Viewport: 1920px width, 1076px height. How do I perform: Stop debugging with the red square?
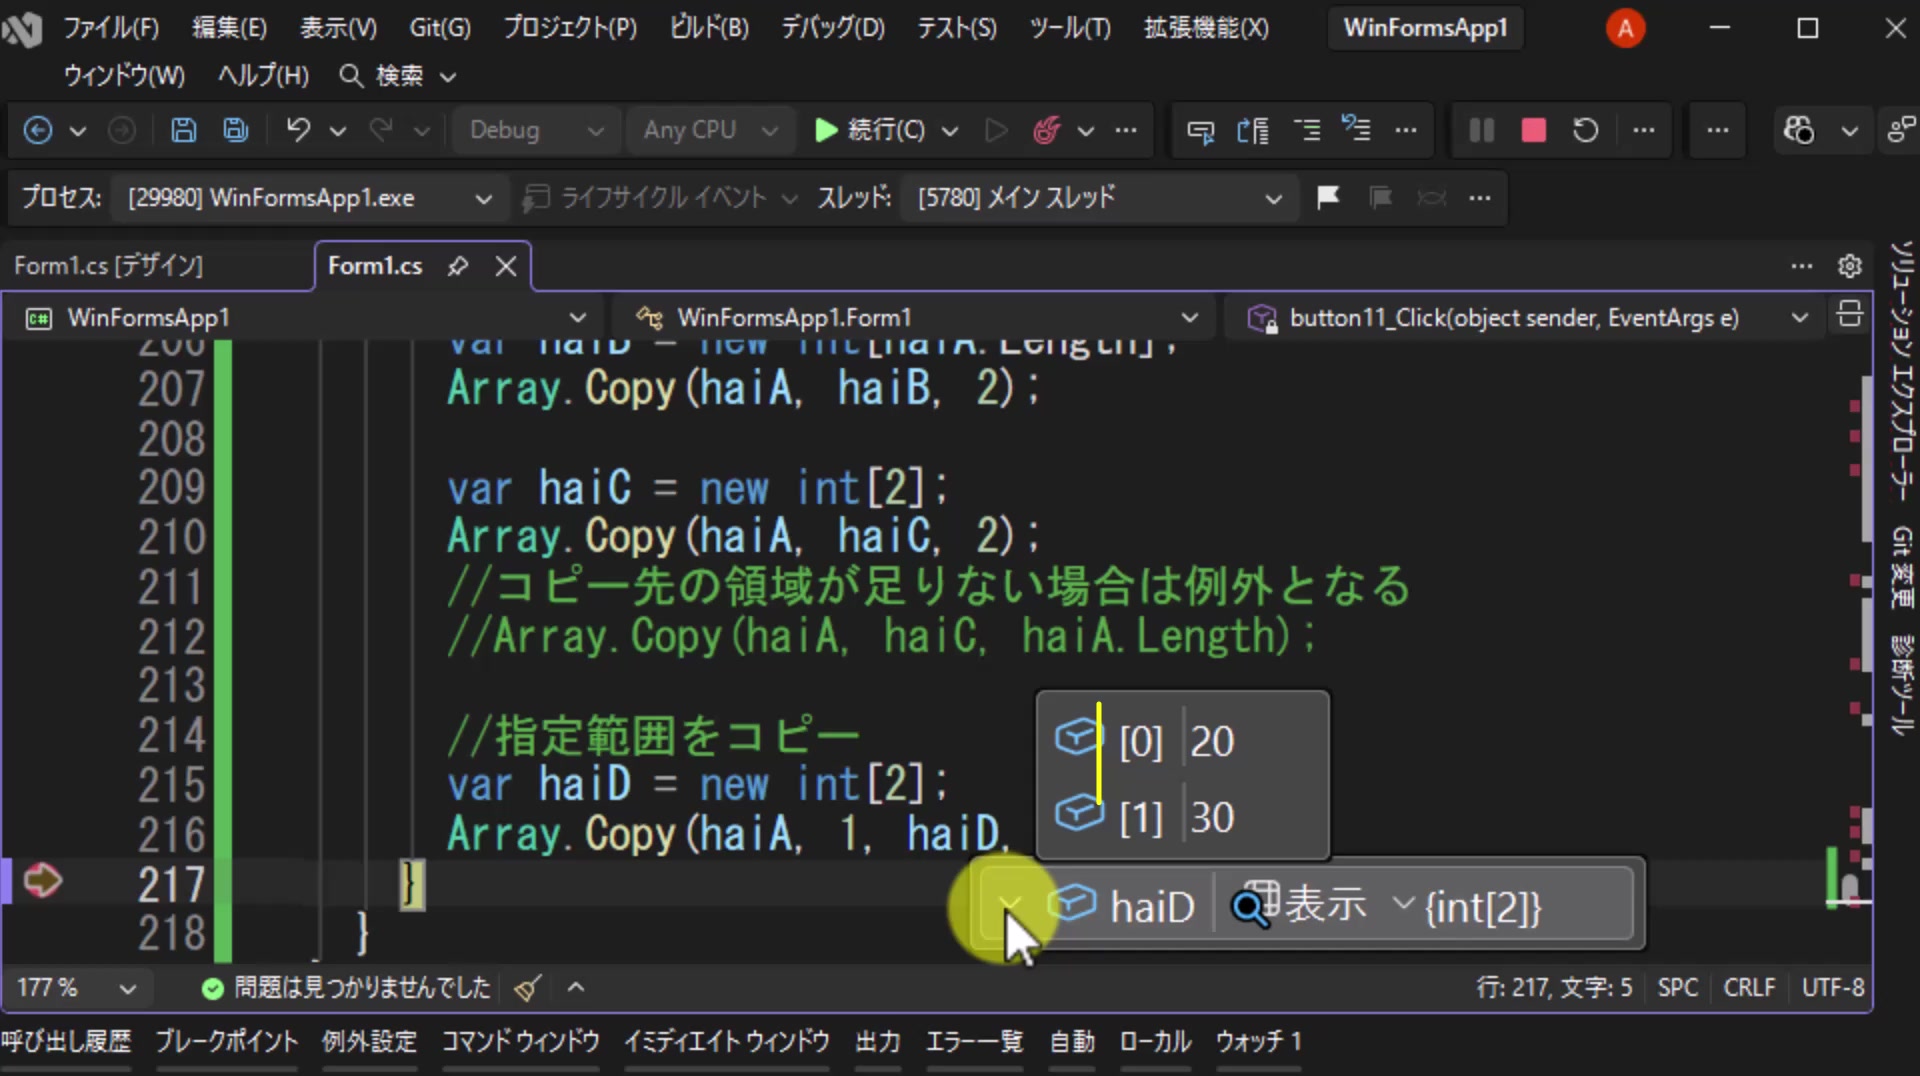[x=1533, y=130]
